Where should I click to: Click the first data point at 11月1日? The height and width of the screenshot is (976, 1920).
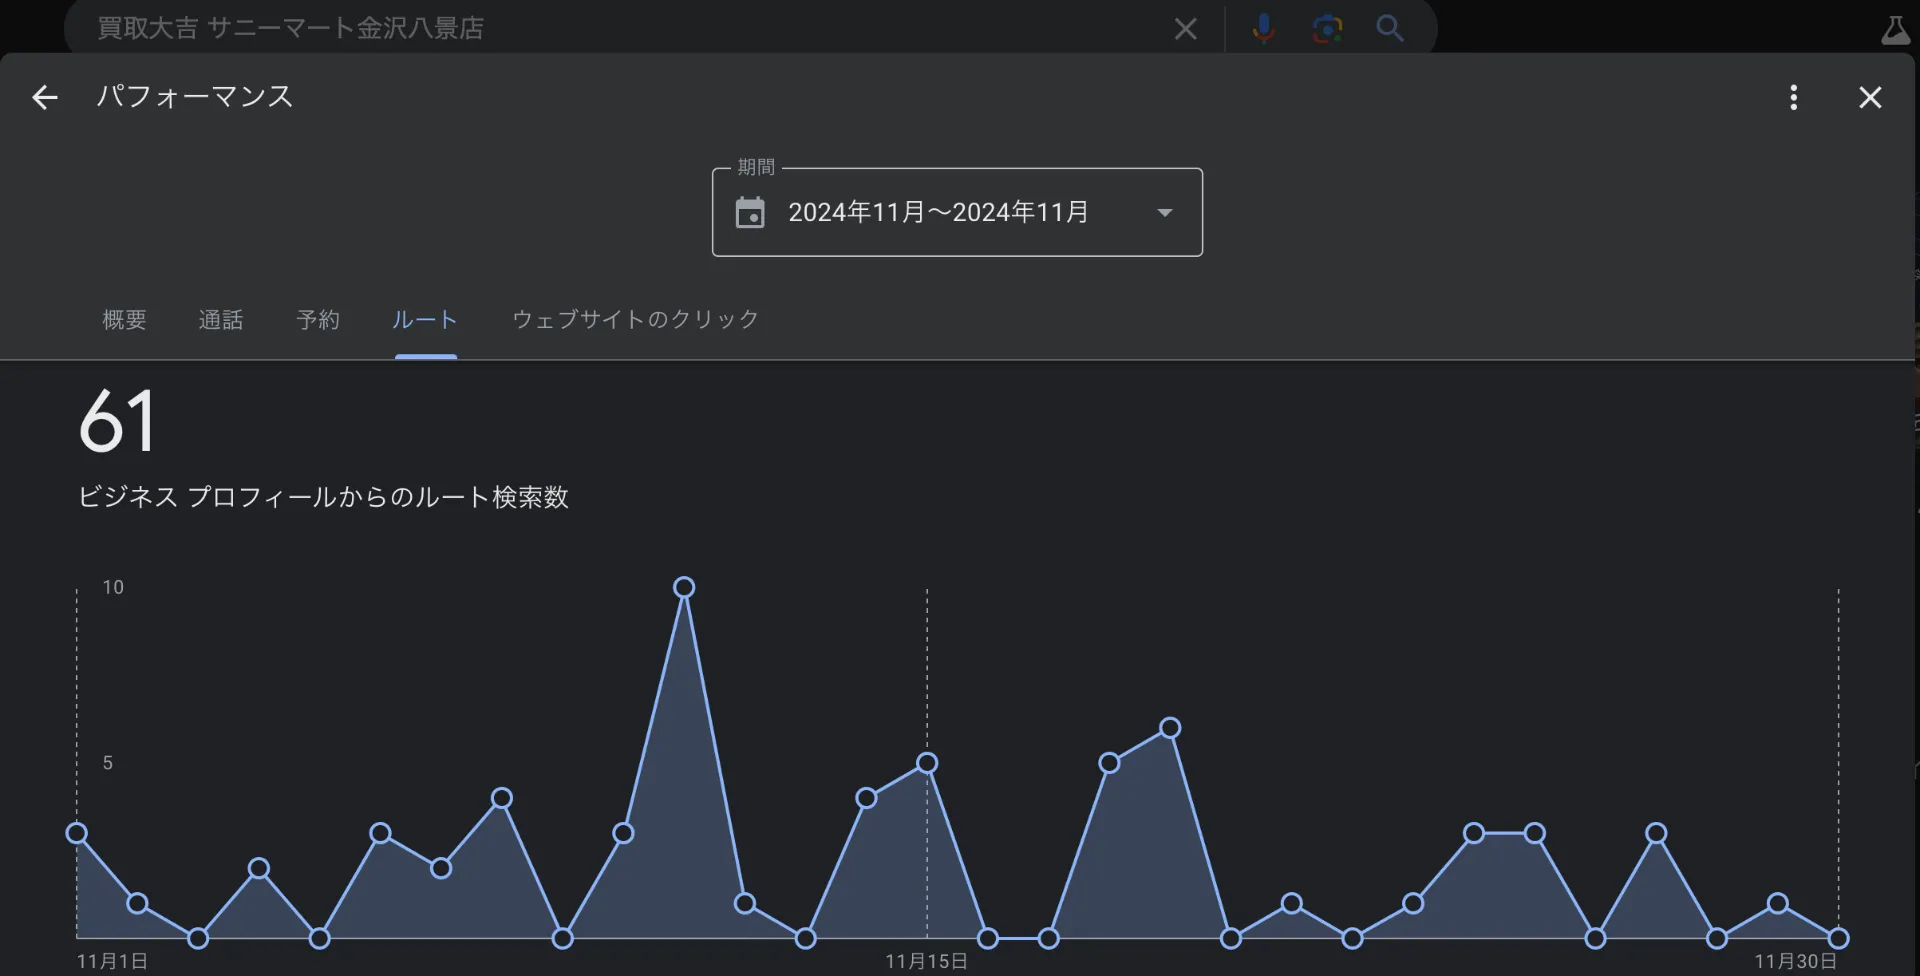77,833
